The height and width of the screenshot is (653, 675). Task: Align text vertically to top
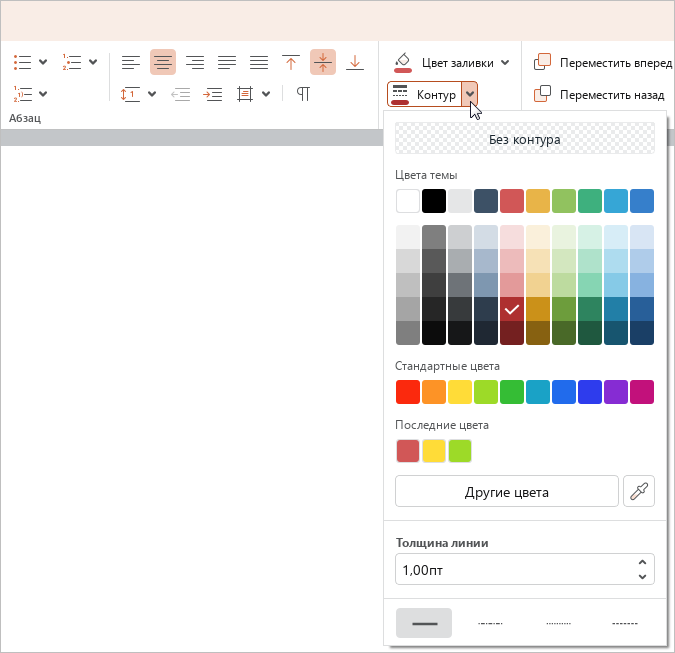291,62
